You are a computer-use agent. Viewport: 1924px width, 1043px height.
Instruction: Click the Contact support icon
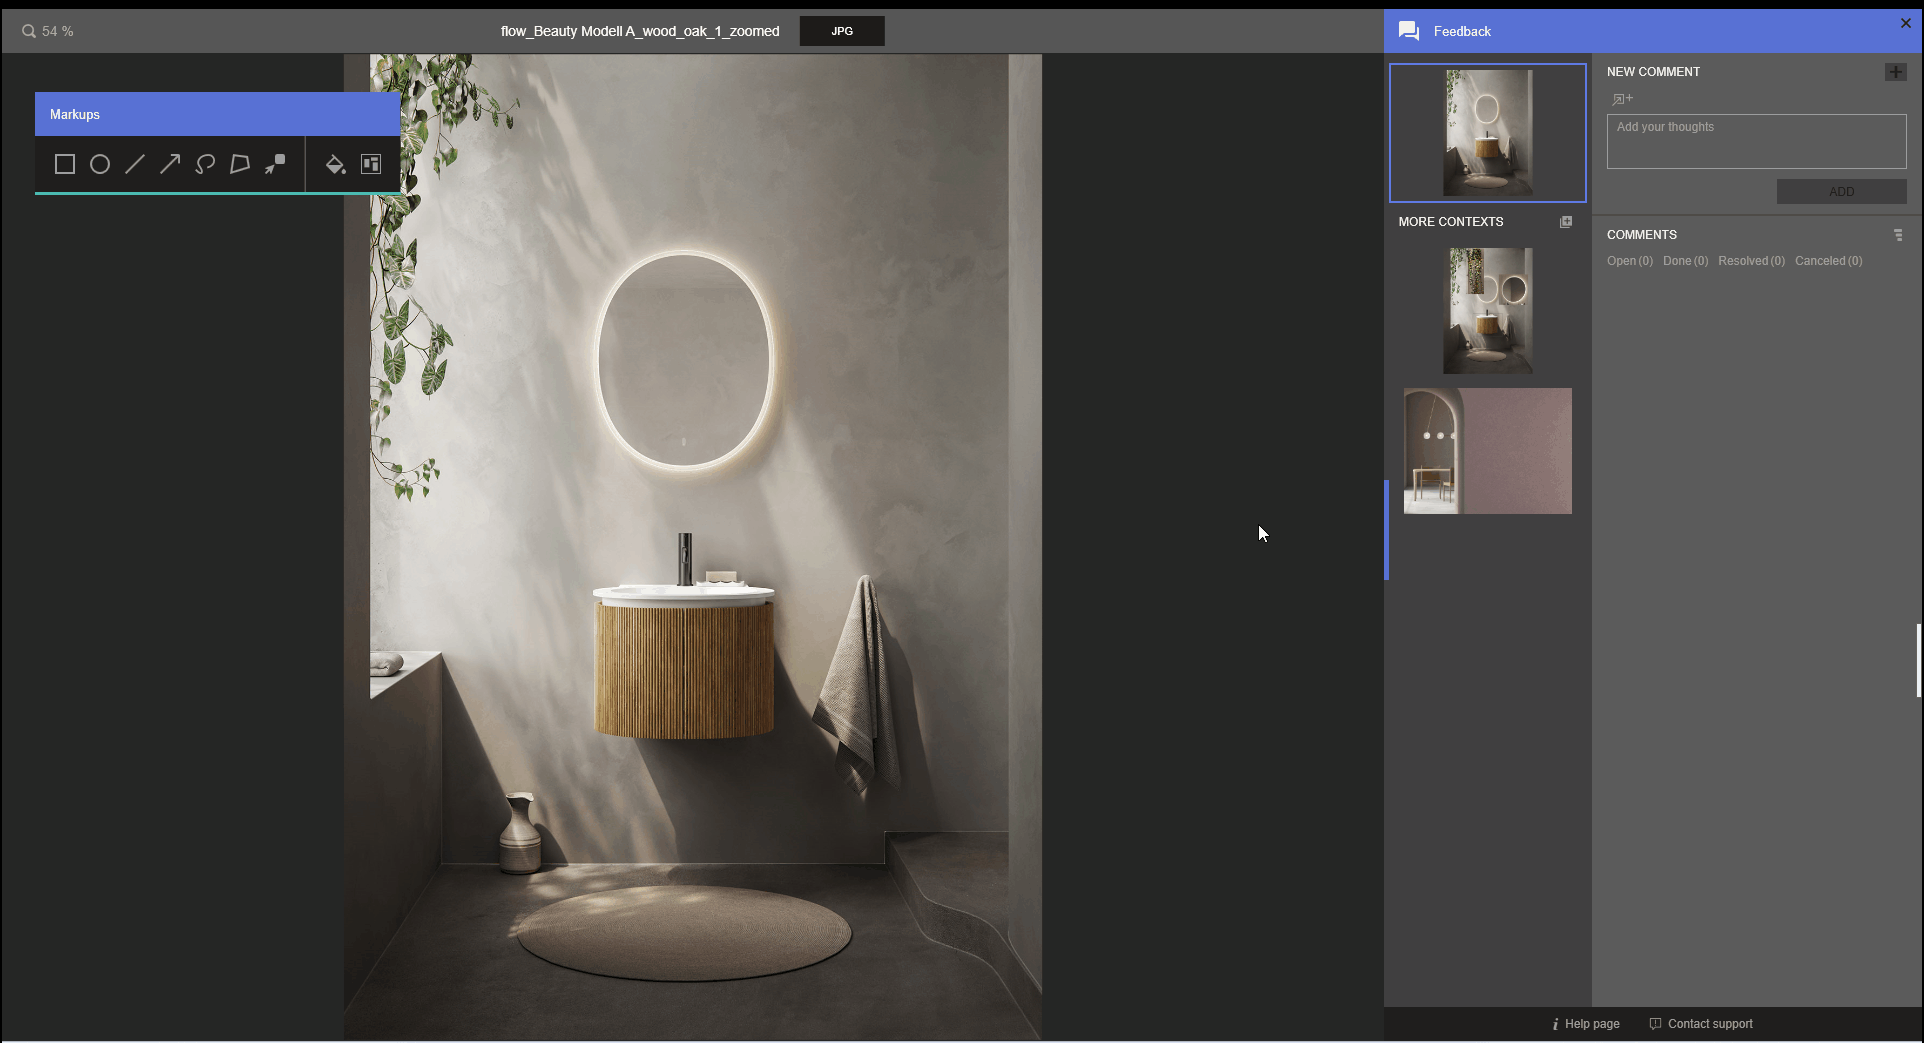click(1655, 1024)
